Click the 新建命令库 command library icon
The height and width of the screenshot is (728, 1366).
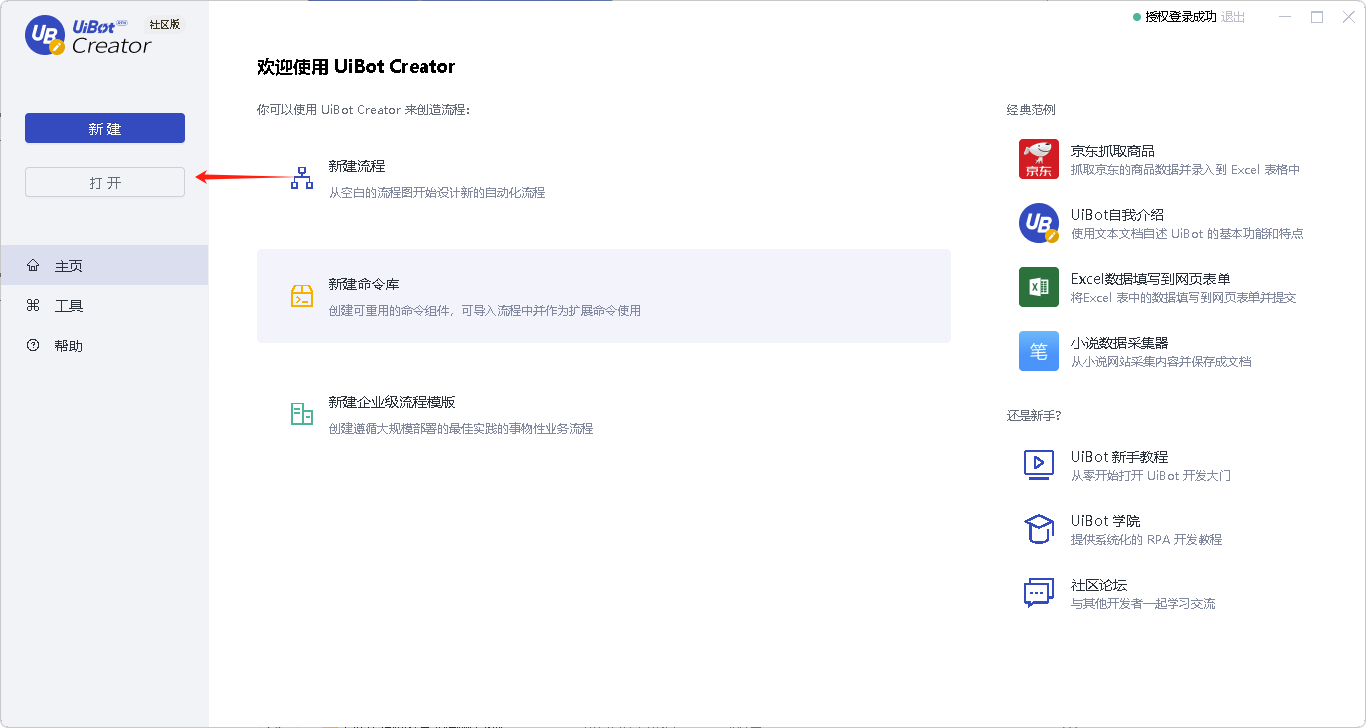[301, 295]
